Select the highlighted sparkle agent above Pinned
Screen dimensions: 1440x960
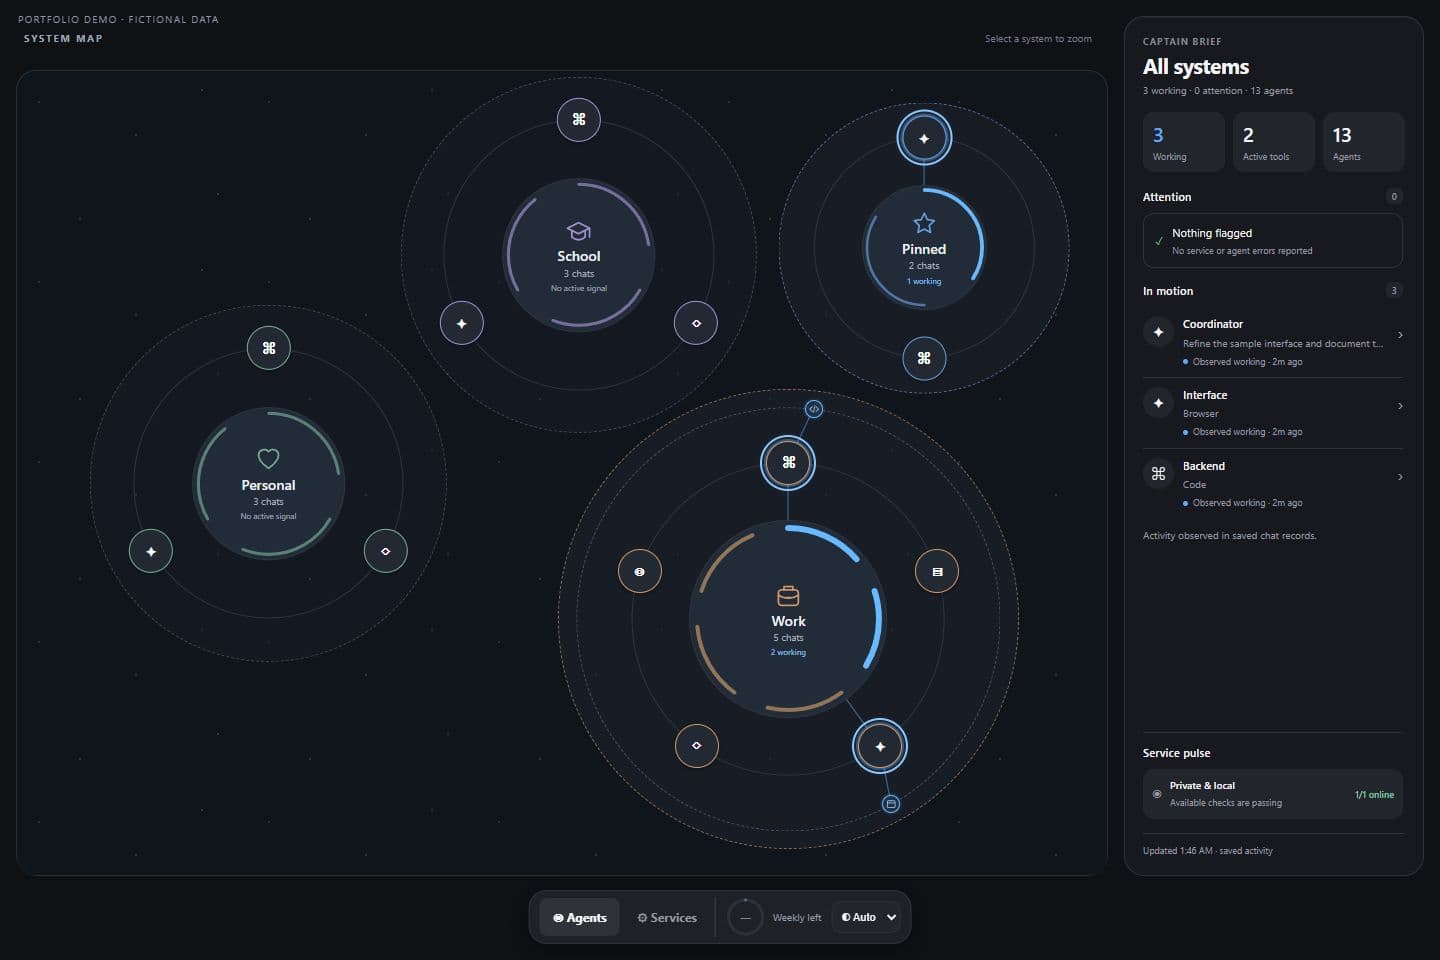pyautogui.click(x=924, y=138)
